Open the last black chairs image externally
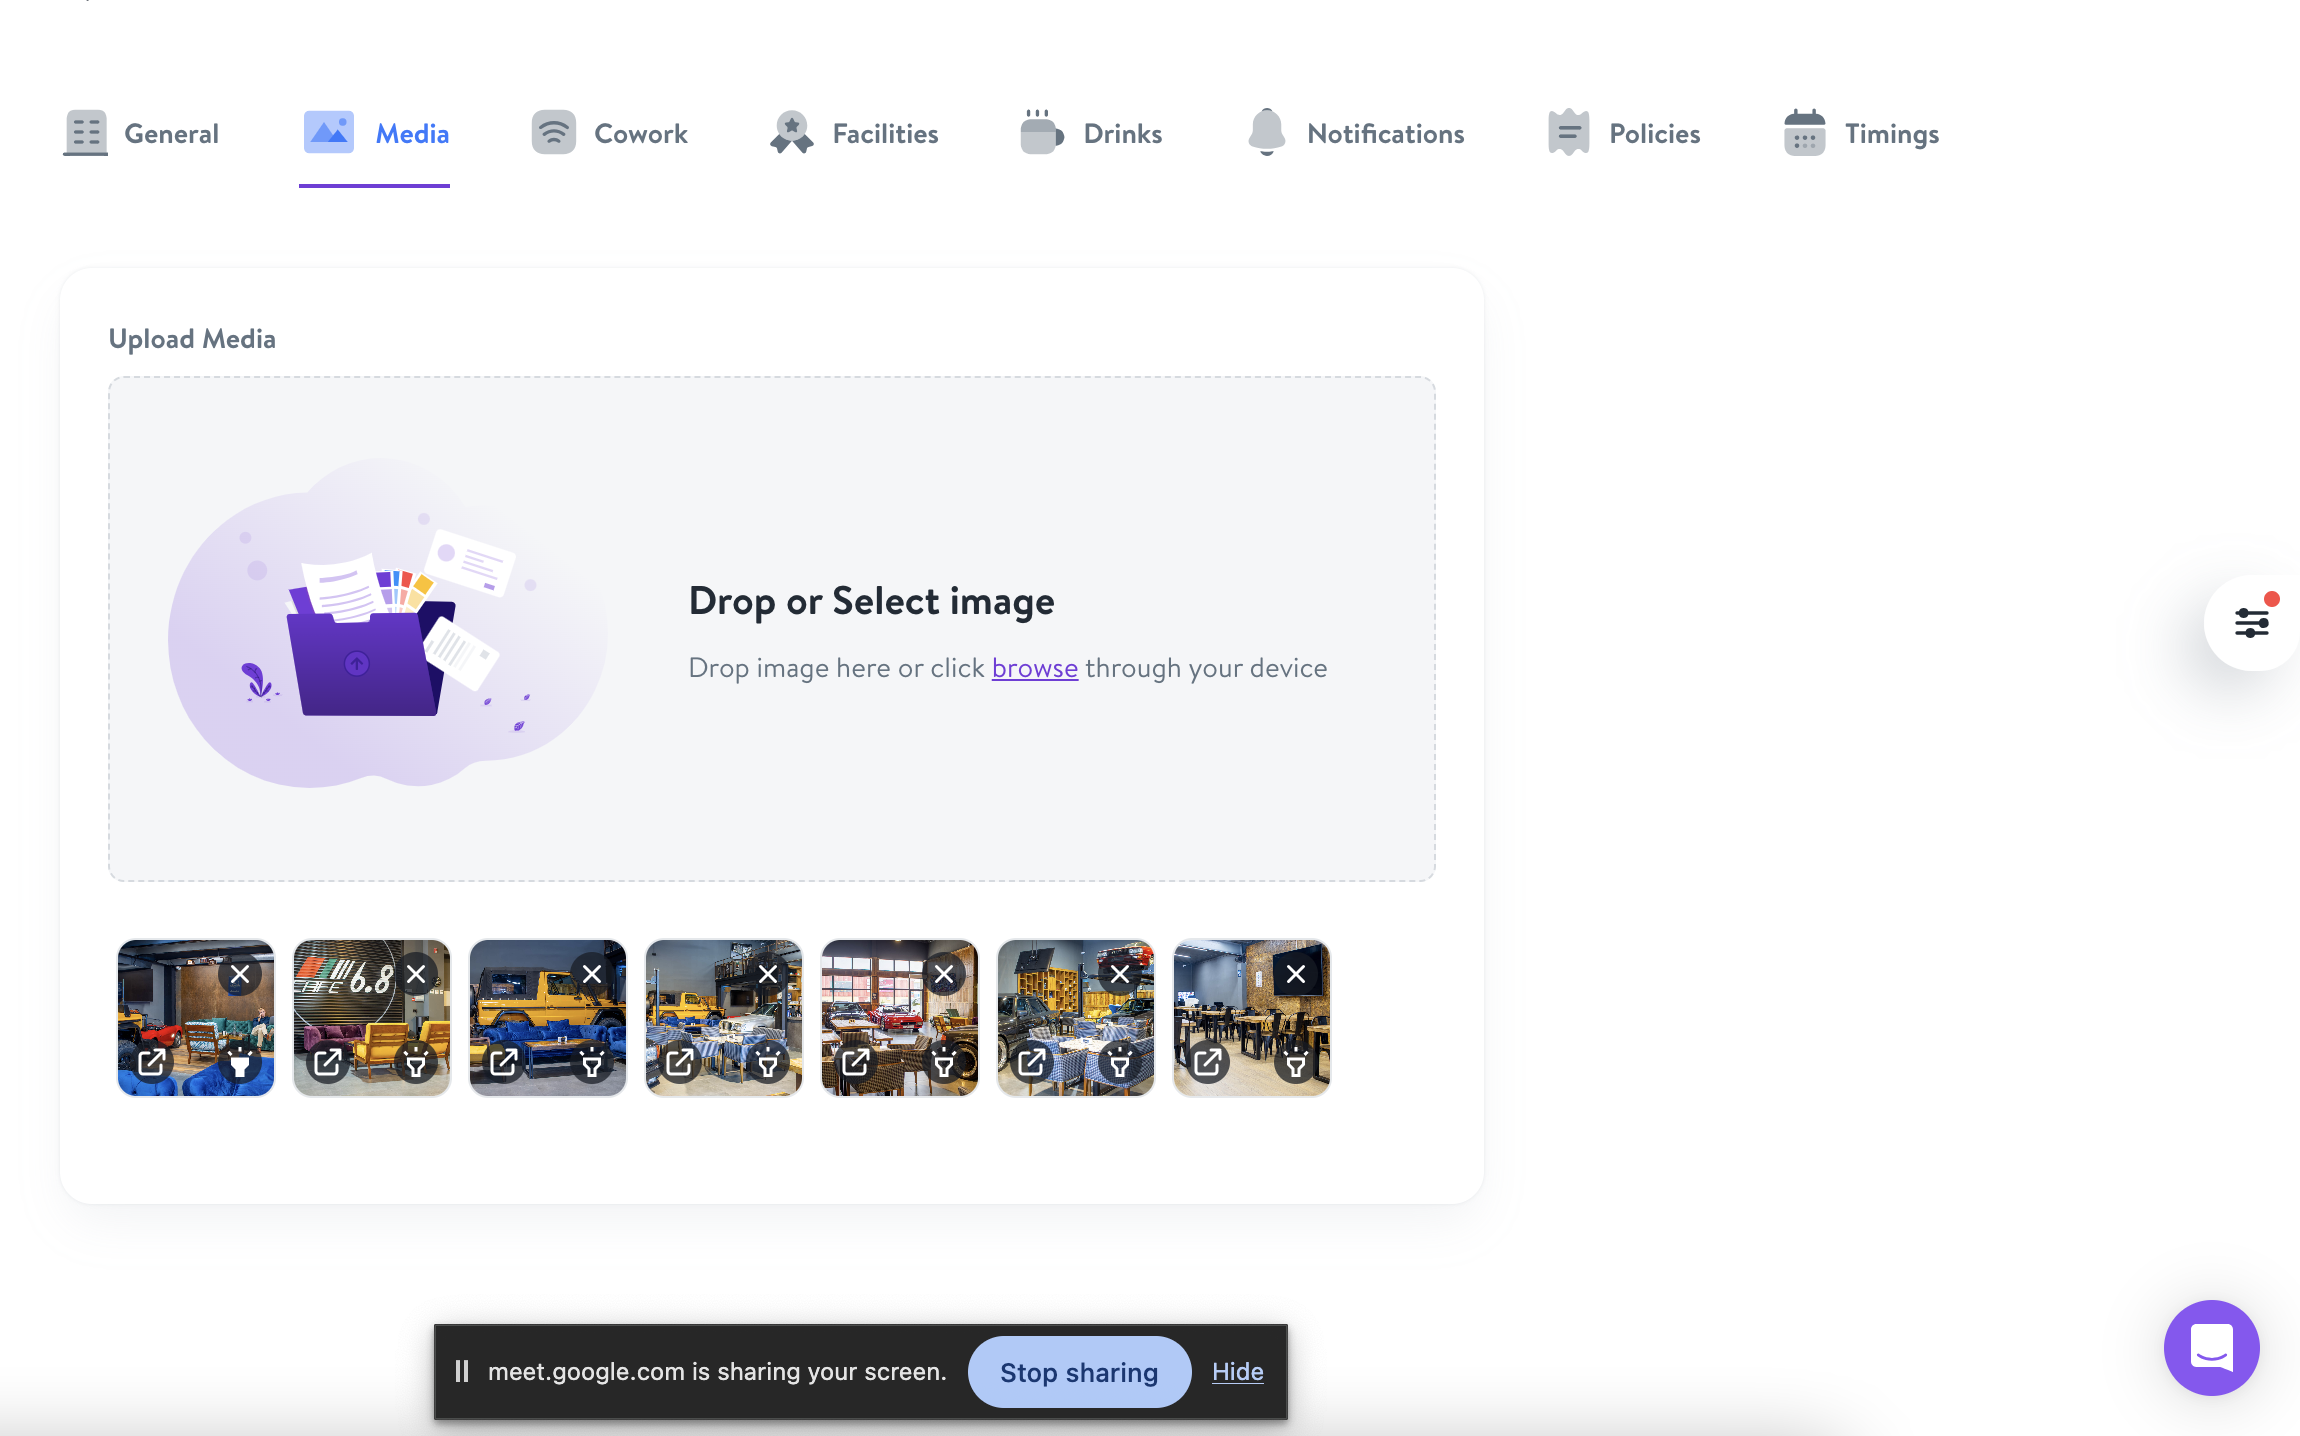 pyautogui.click(x=1208, y=1062)
